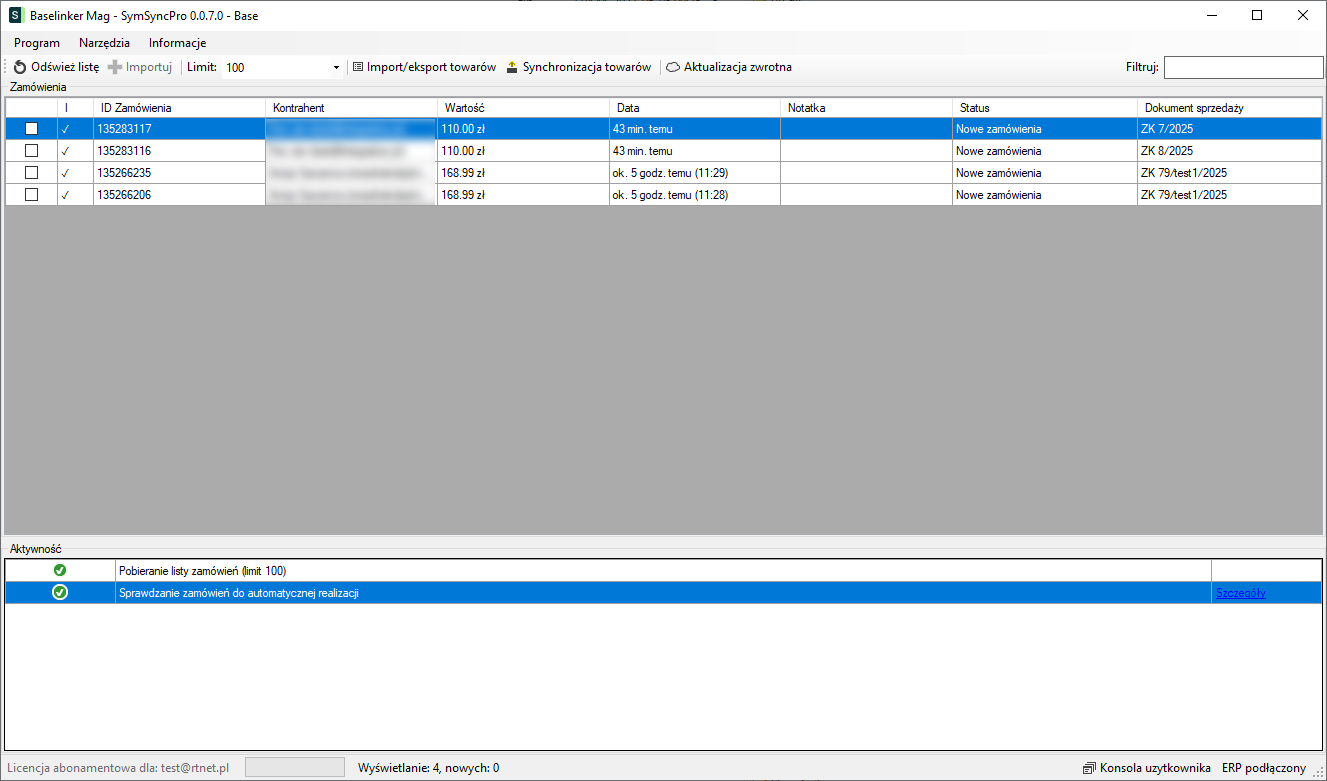Start Synchronizacja towarów from toolbar
The image size is (1327, 781).
pyautogui.click(x=578, y=67)
